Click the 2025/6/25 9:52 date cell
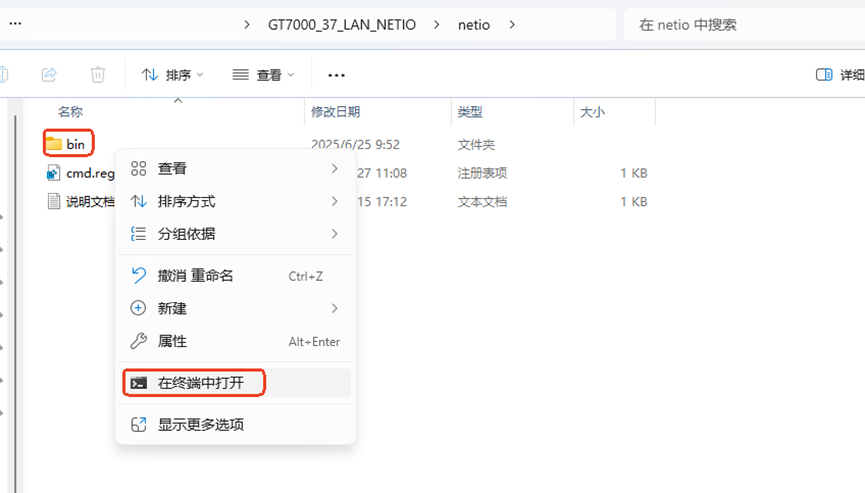This screenshot has width=865, height=493. (x=355, y=144)
